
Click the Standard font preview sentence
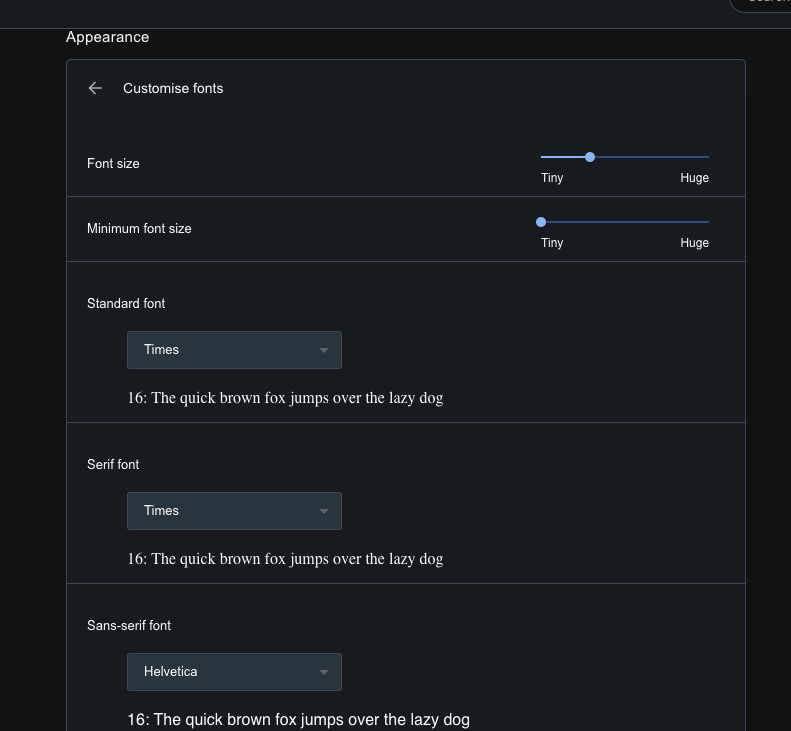pyautogui.click(x=285, y=398)
